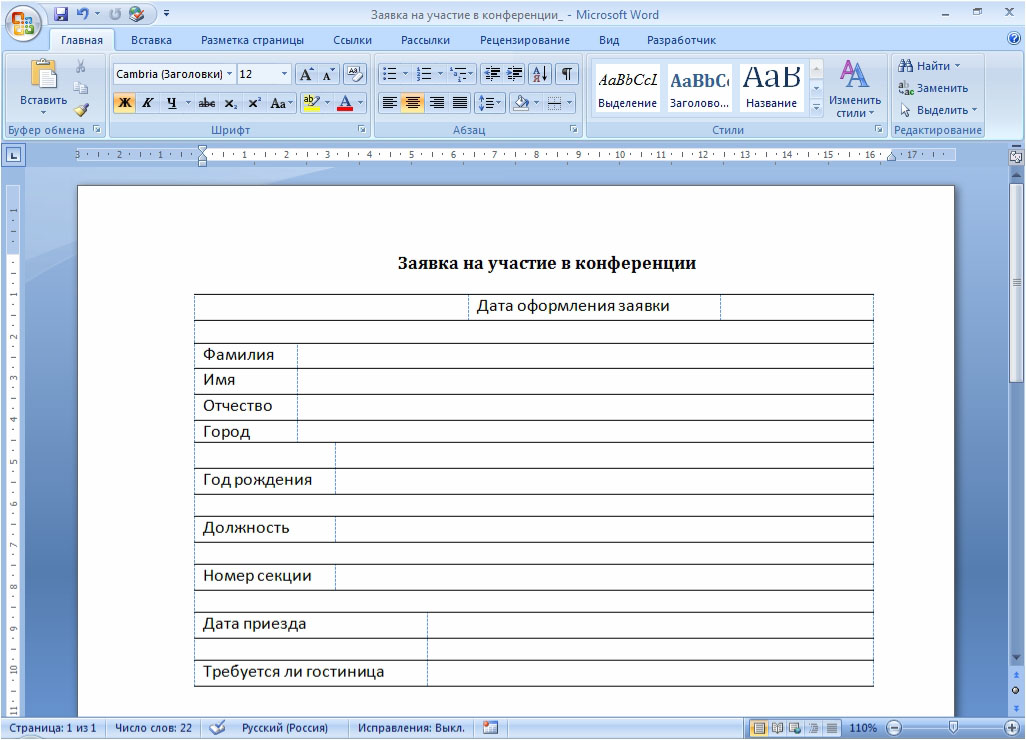Click the Заменить button
This screenshot has height=740, width=1026.
click(933, 88)
